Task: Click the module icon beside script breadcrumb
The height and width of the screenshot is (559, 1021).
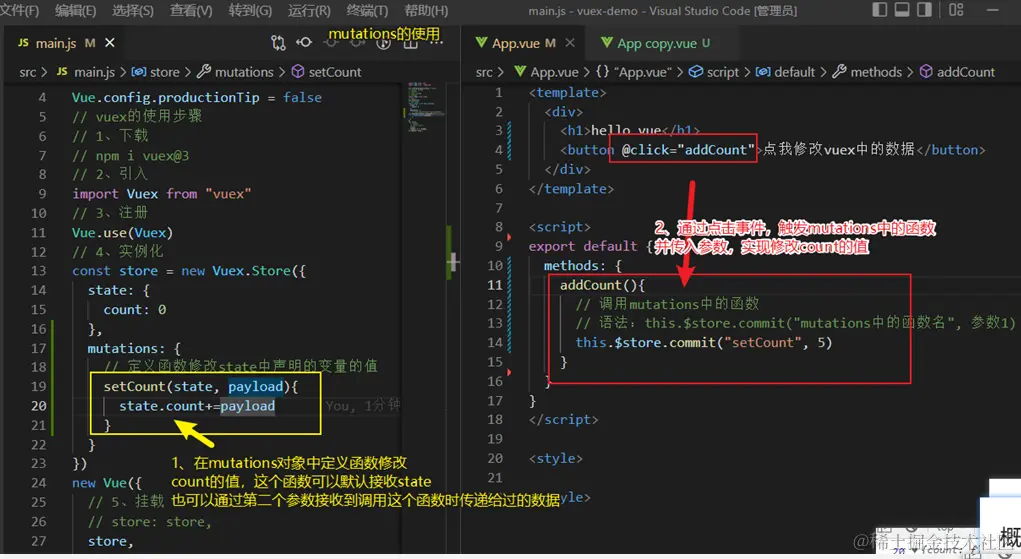Action: [696, 71]
